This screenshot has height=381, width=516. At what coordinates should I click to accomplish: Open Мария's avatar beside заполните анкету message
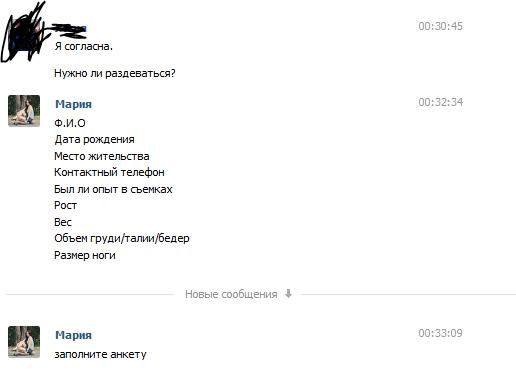tap(24, 342)
